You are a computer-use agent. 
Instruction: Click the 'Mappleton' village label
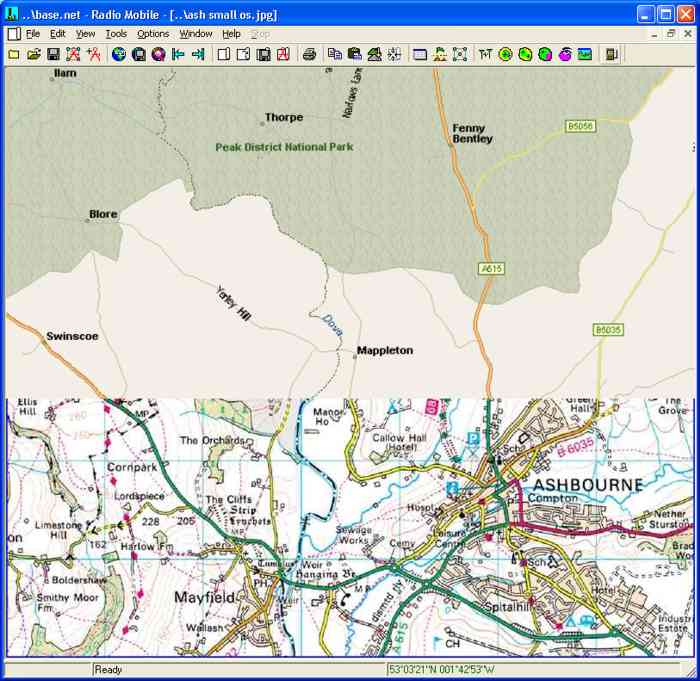click(x=385, y=351)
